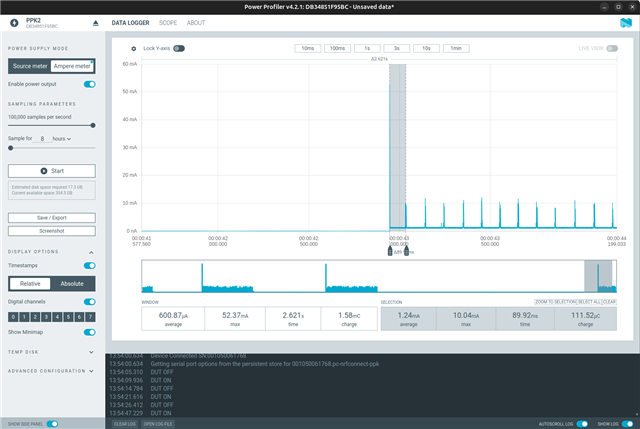Toggle digital channel 4

coord(57,317)
